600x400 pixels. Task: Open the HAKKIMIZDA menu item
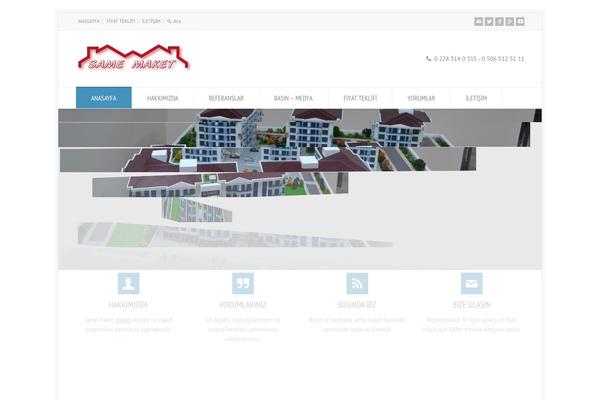(163, 98)
